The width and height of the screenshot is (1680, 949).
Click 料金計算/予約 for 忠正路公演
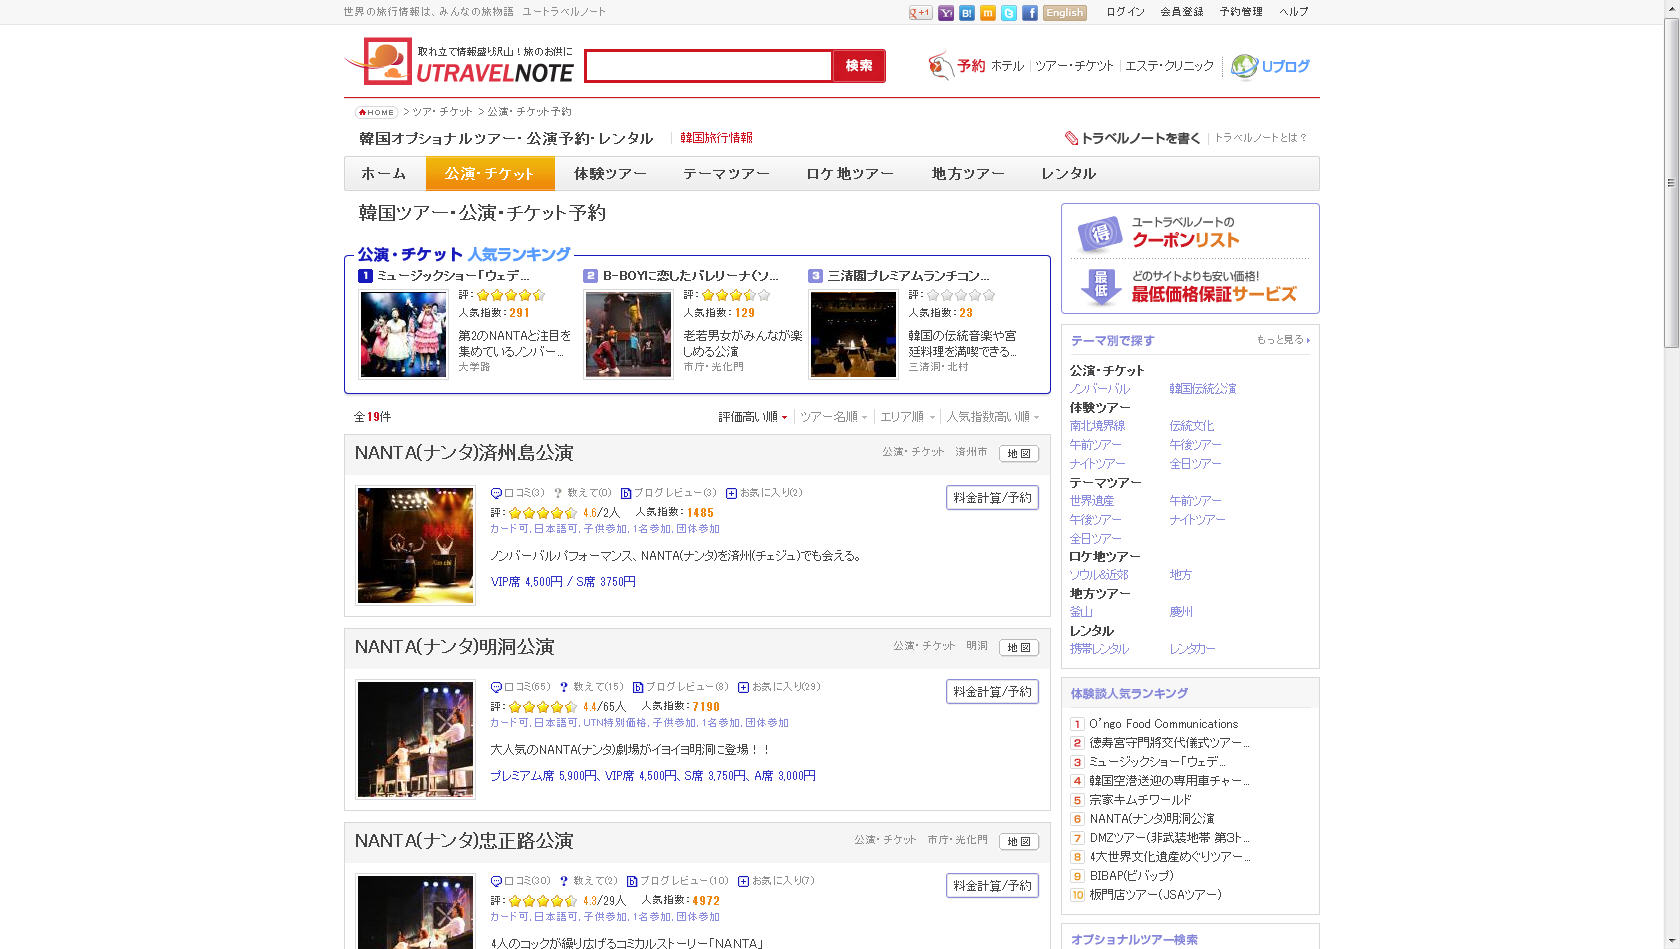coord(992,886)
